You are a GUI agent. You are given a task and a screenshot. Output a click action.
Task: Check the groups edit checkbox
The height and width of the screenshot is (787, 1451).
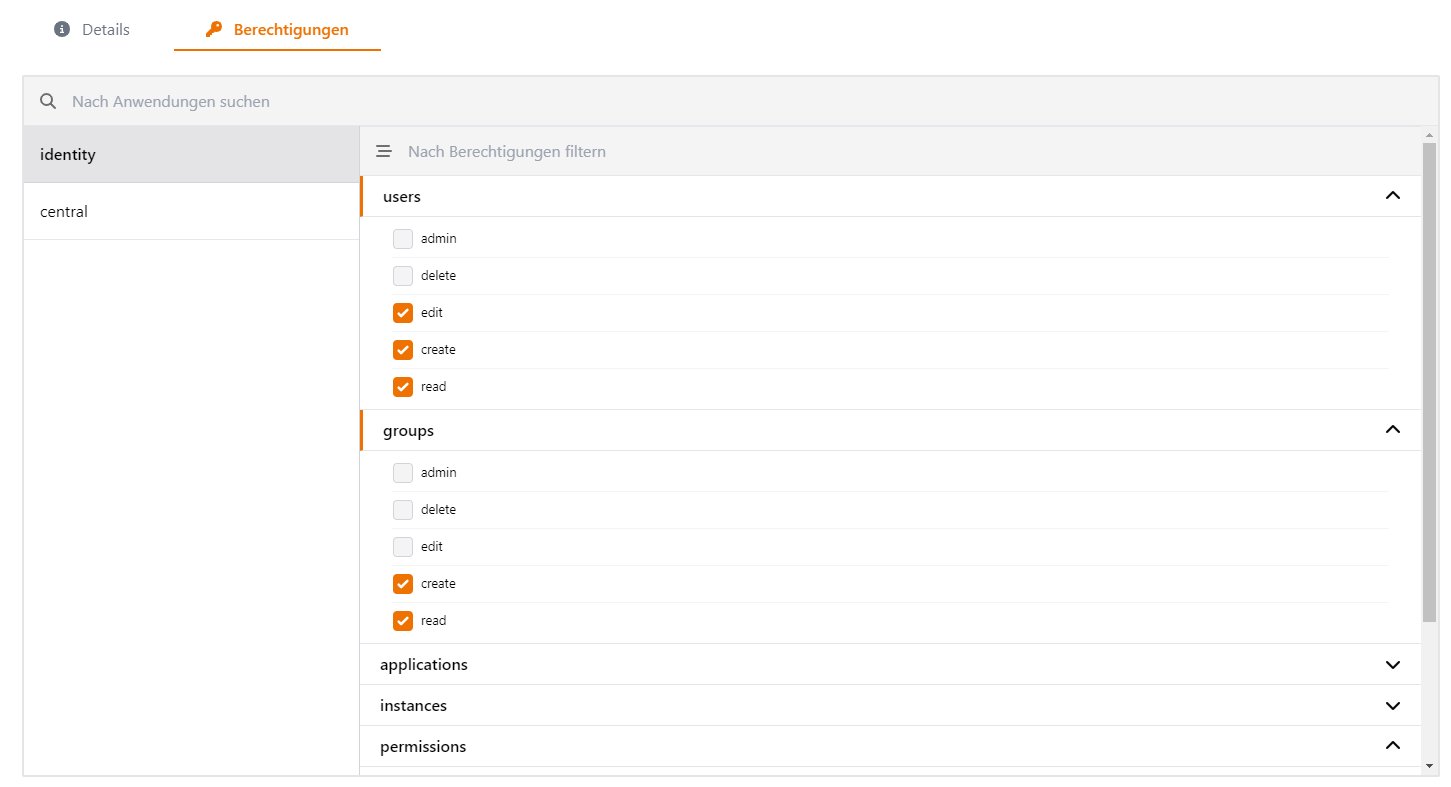click(x=403, y=547)
